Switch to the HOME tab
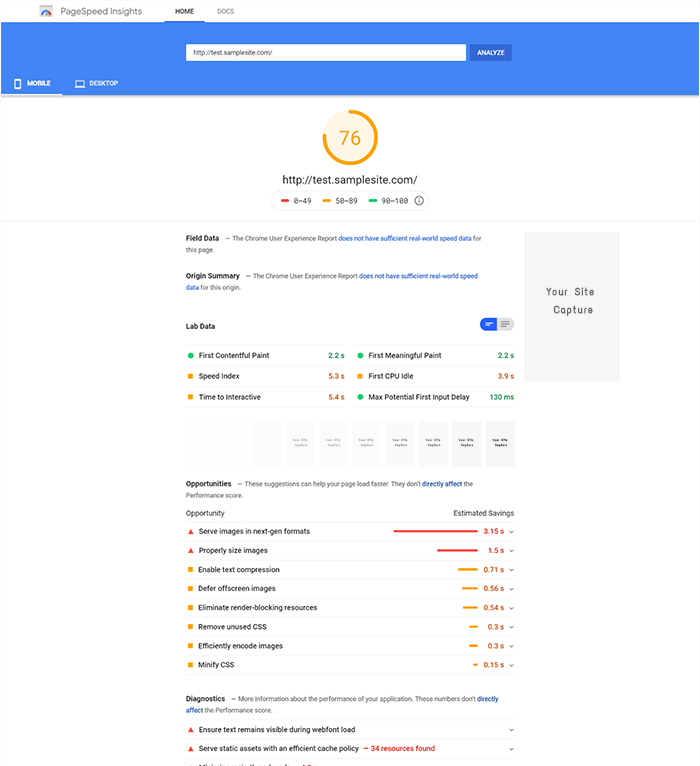 pyautogui.click(x=184, y=12)
